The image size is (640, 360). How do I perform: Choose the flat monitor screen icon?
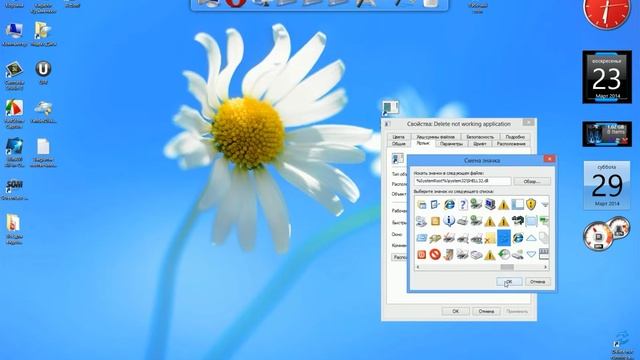tap(531, 221)
